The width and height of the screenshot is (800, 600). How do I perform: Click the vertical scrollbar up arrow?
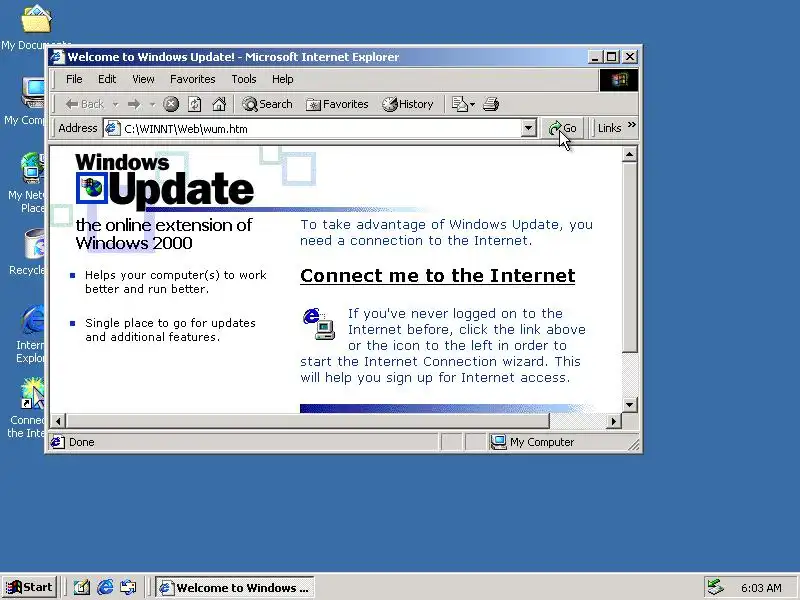(x=630, y=154)
